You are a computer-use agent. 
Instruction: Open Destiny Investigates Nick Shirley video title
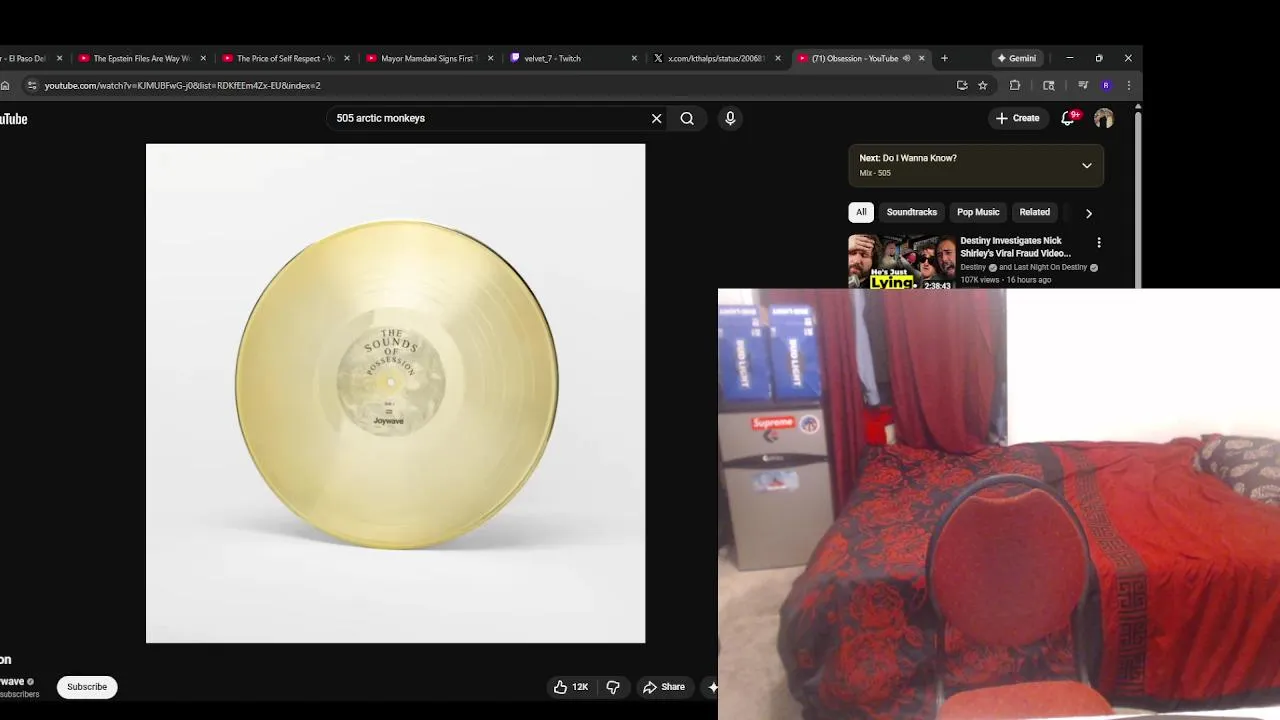coord(1015,247)
